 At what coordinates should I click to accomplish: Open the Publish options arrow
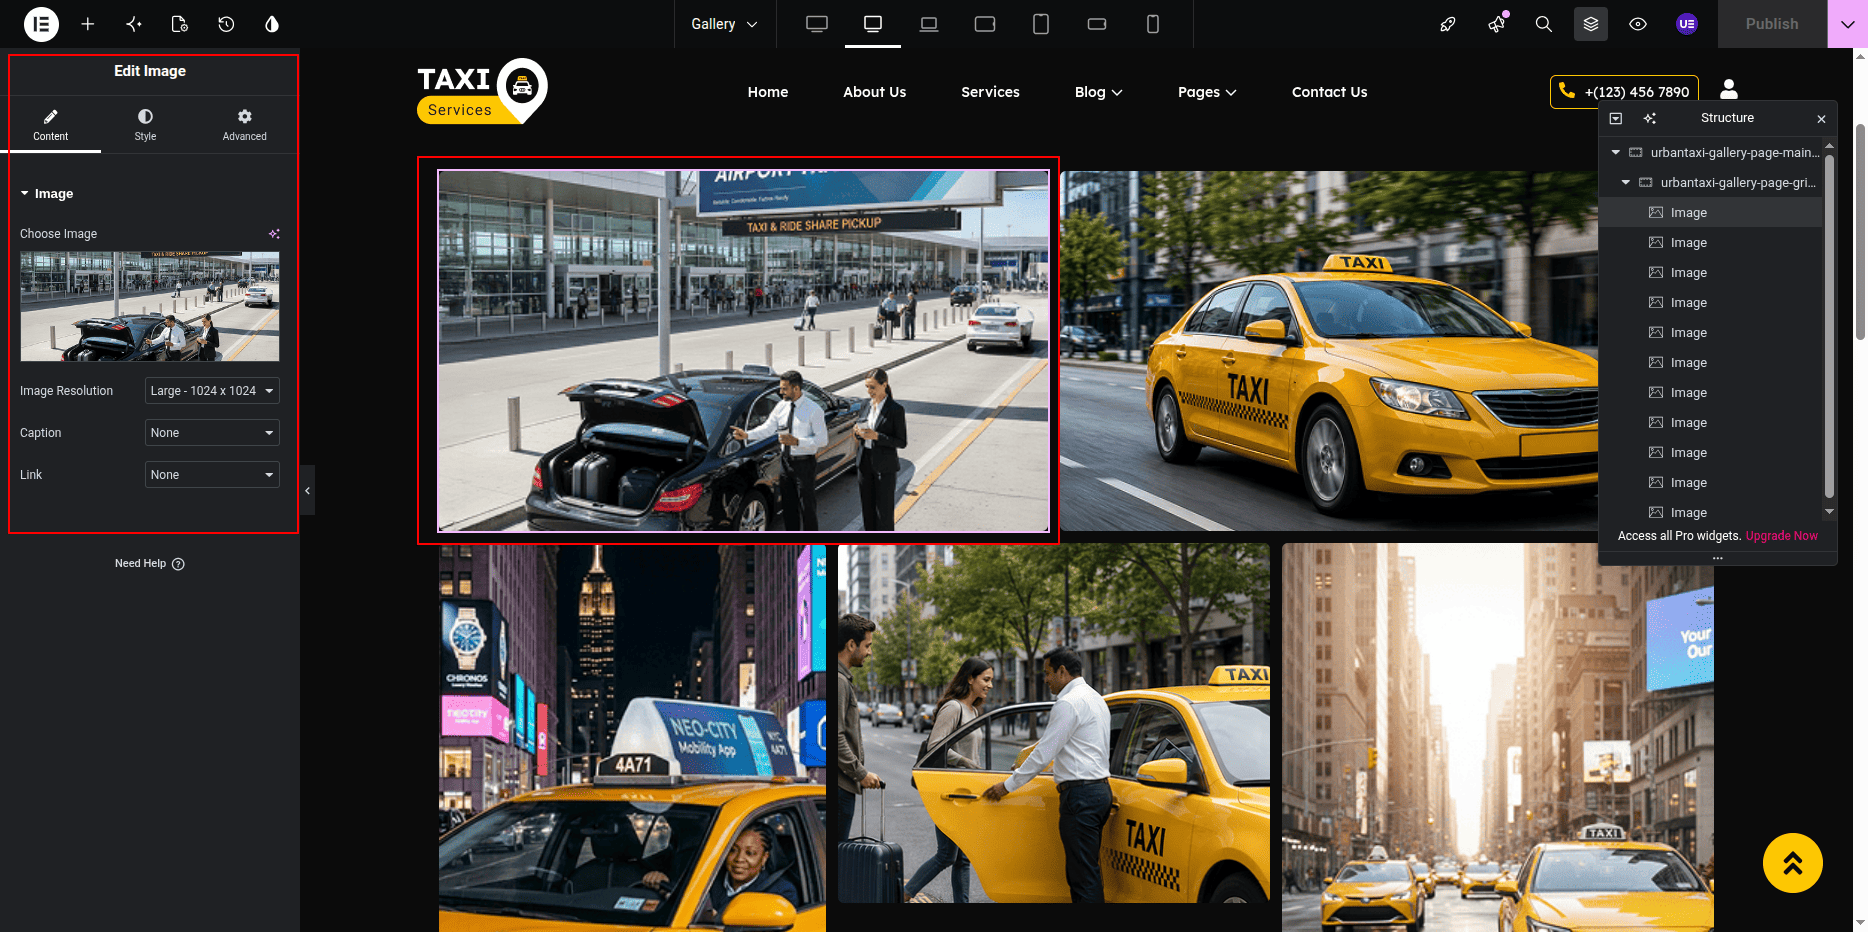point(1847,24)
